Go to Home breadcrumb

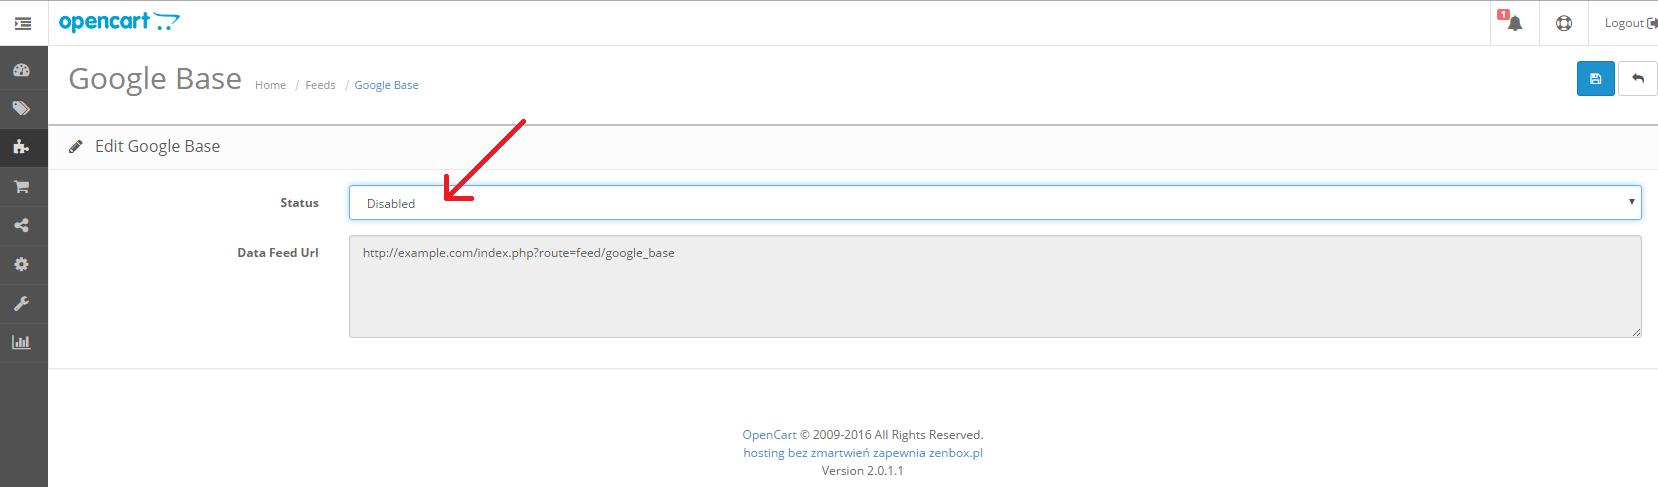(x=270, y=85)
